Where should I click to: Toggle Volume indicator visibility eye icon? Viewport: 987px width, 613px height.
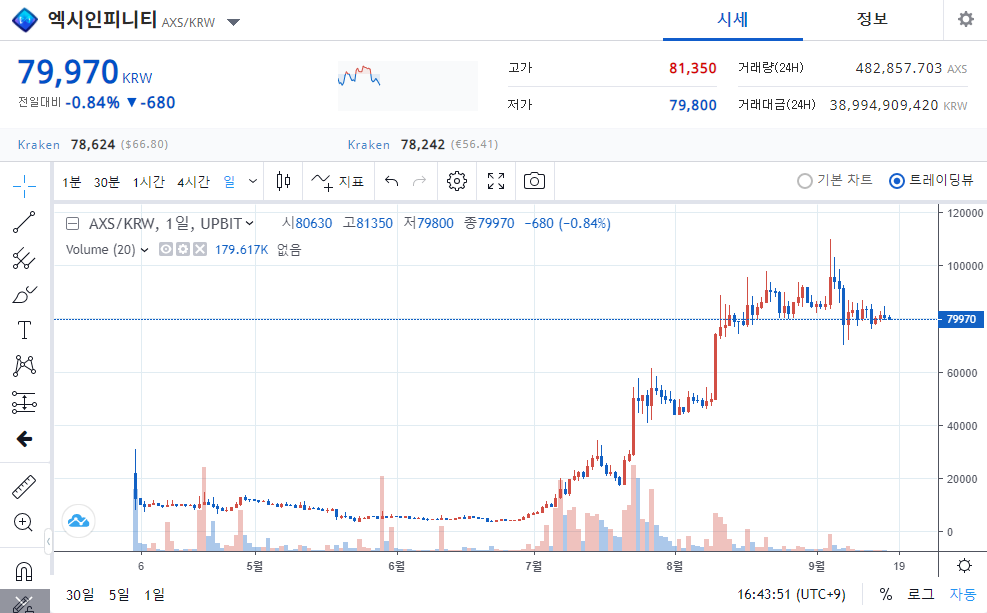coord(166,250)
